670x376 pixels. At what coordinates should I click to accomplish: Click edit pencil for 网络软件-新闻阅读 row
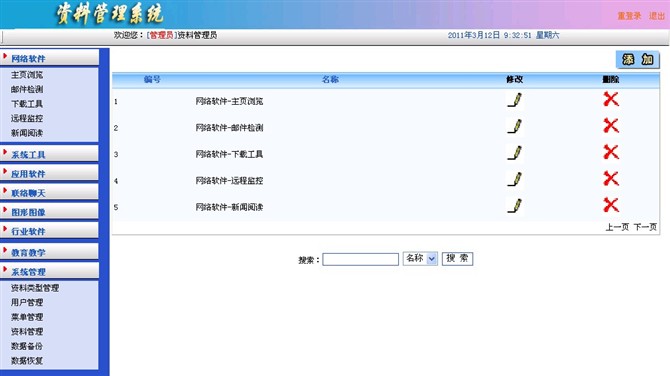coord(515,206)
